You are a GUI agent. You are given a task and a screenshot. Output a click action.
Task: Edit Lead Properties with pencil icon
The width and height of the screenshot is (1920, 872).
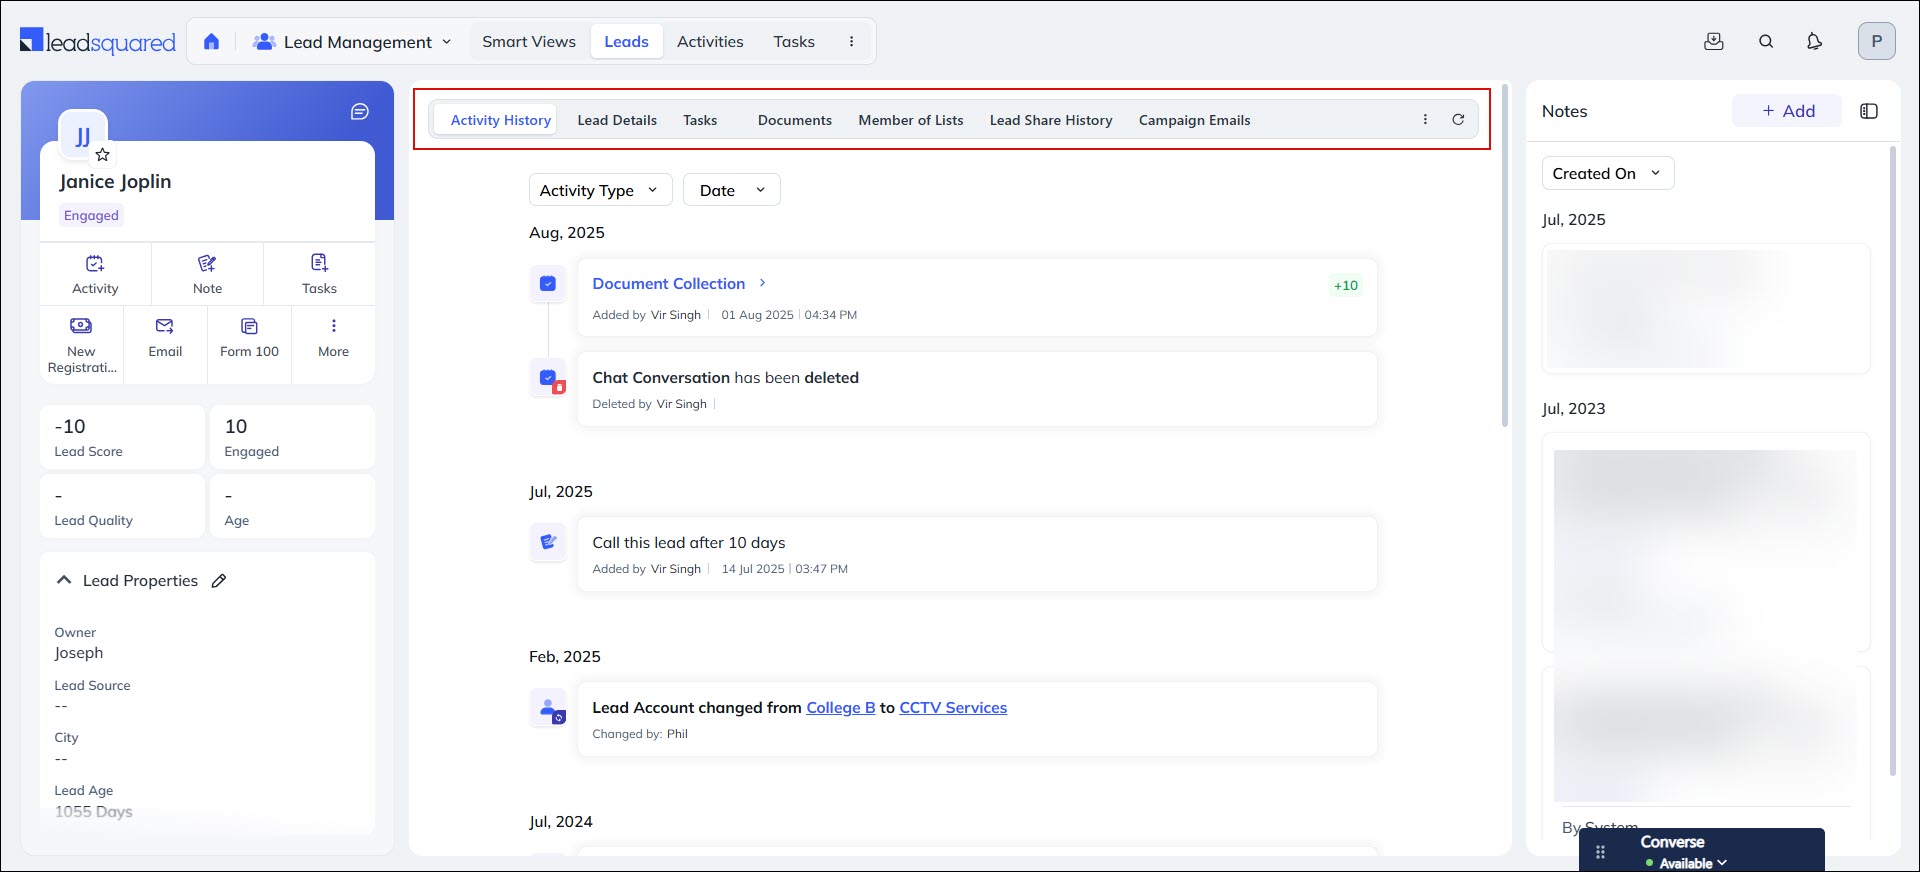click(x=219, y=581)
